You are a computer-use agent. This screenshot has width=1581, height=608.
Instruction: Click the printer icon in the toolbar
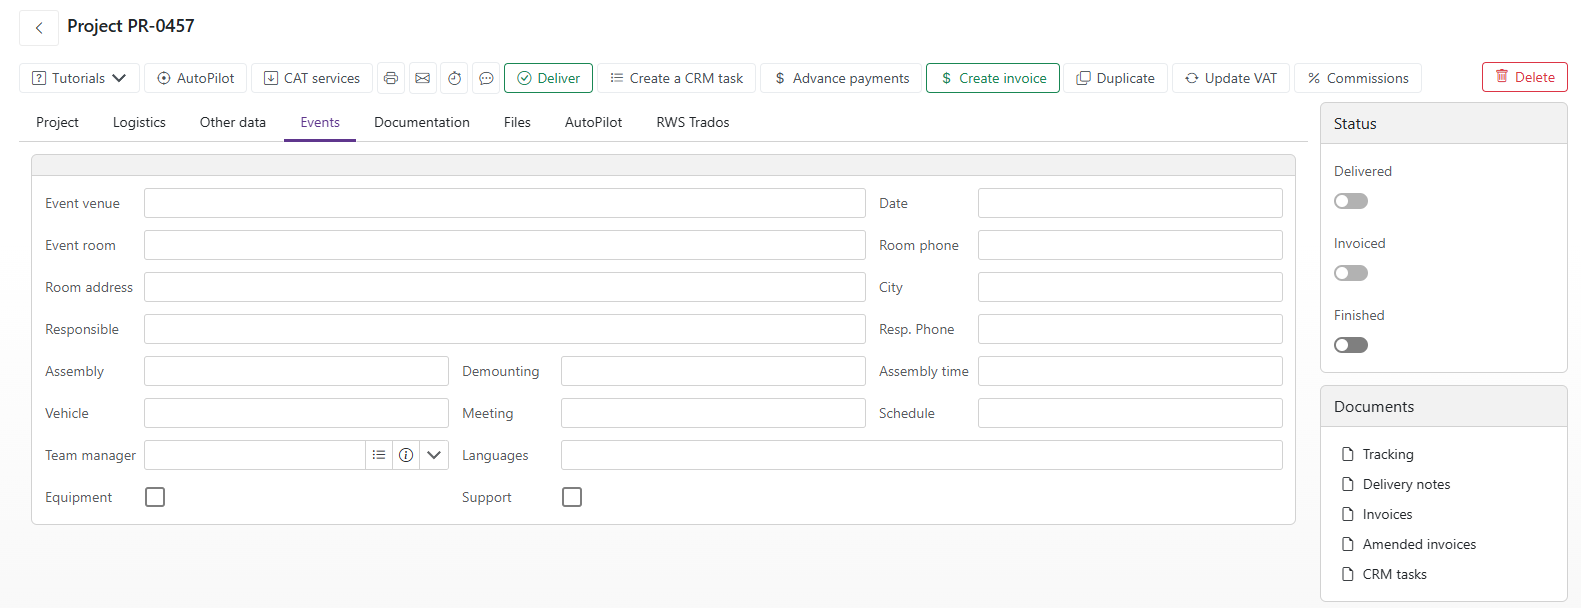point(391,78)
